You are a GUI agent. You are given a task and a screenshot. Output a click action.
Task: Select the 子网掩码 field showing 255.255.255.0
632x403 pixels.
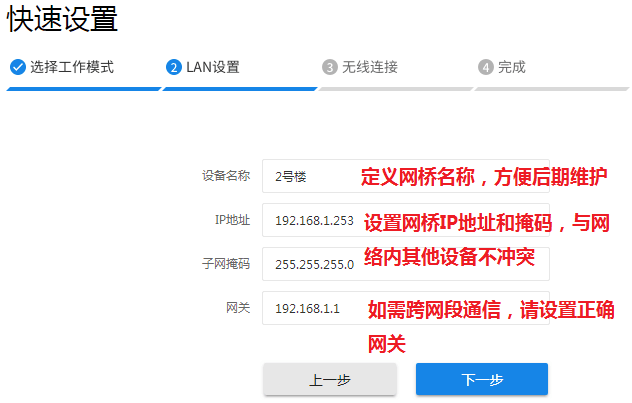310,265
